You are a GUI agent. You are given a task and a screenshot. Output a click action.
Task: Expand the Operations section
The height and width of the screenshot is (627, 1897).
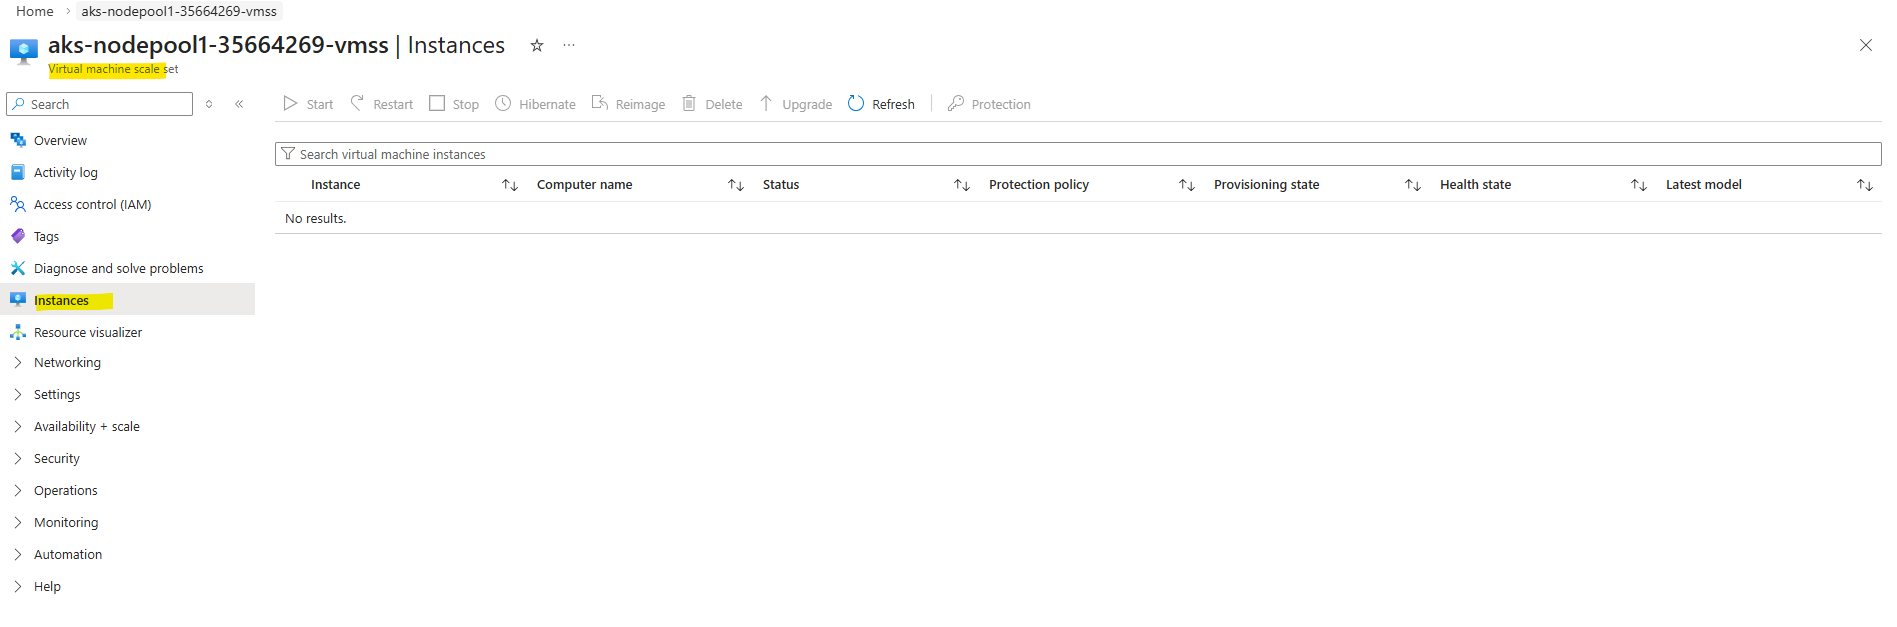[18, 490]
